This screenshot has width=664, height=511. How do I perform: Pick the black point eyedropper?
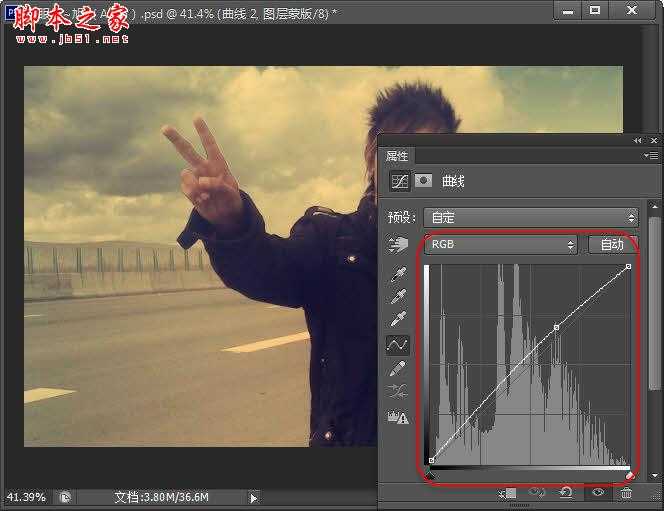pyautogui.click(x=398, y=273)
